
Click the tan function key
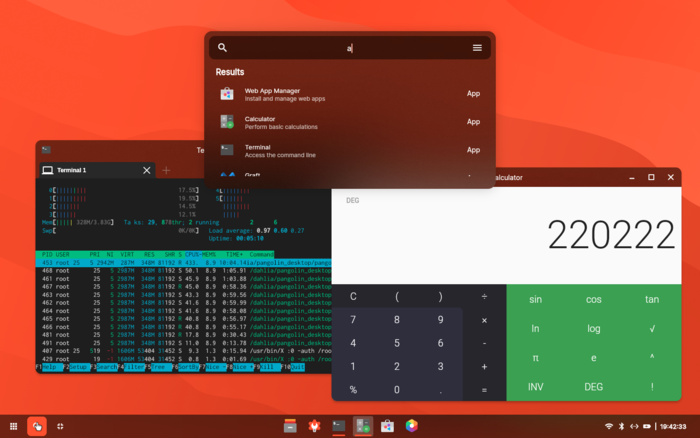[652, 299]
